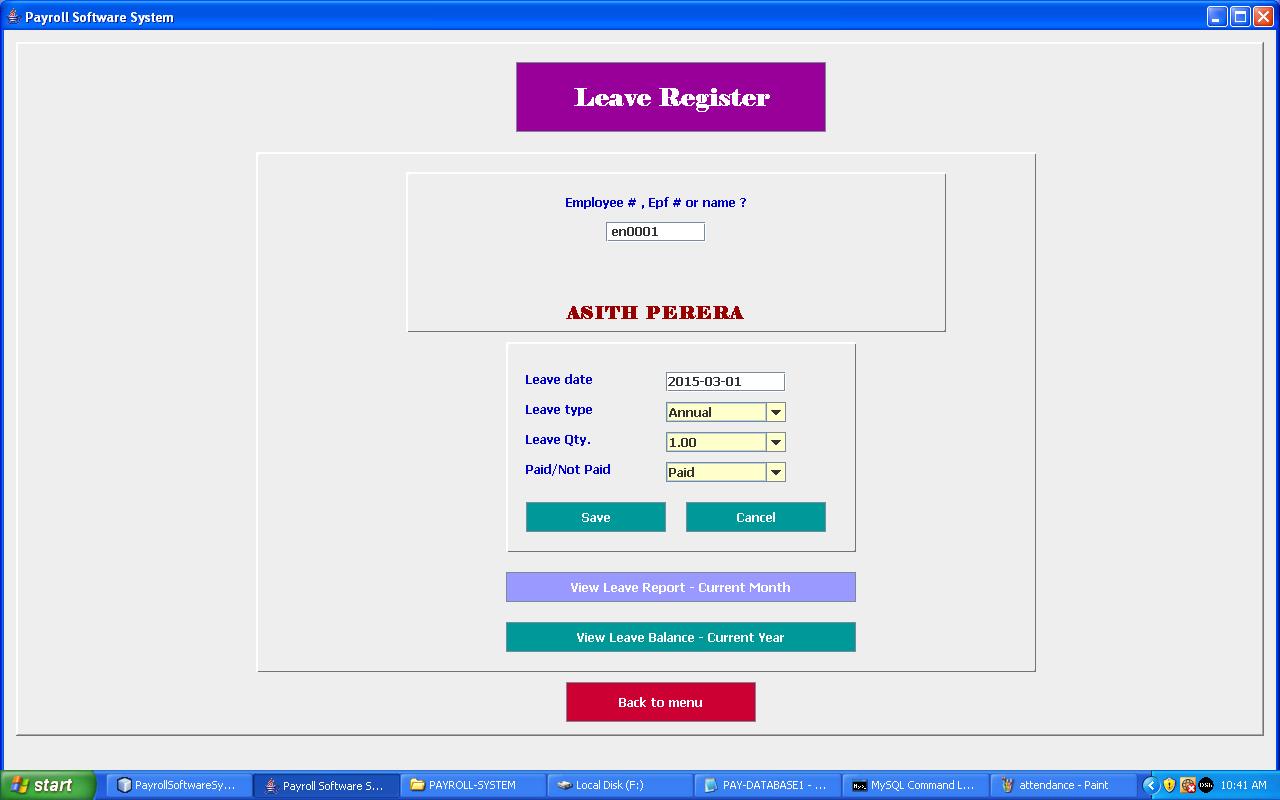Viewport: 1280px width, 800px height.
Task: Expand the Paid/Not Paid dropdown
Action: (775, 472)
